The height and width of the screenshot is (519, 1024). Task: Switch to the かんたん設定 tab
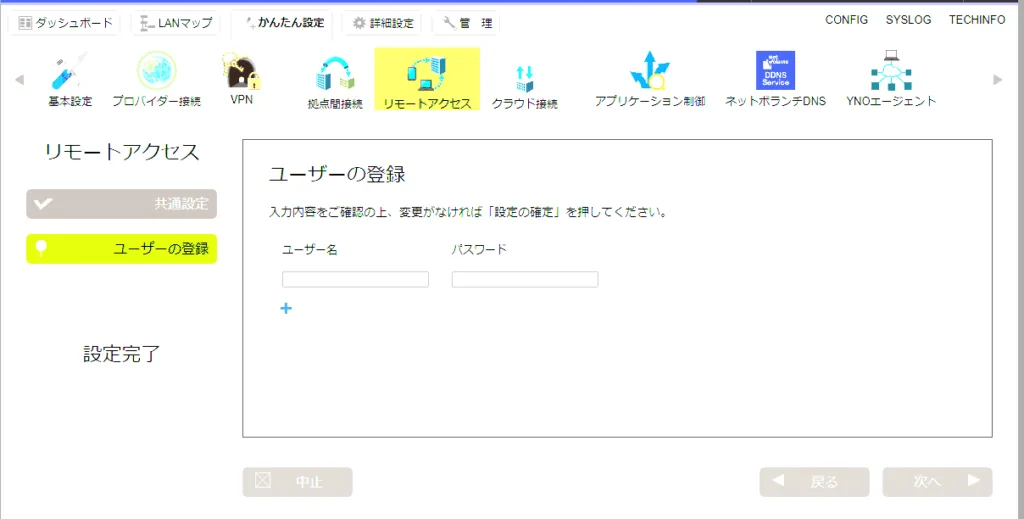tap(284, 23)
